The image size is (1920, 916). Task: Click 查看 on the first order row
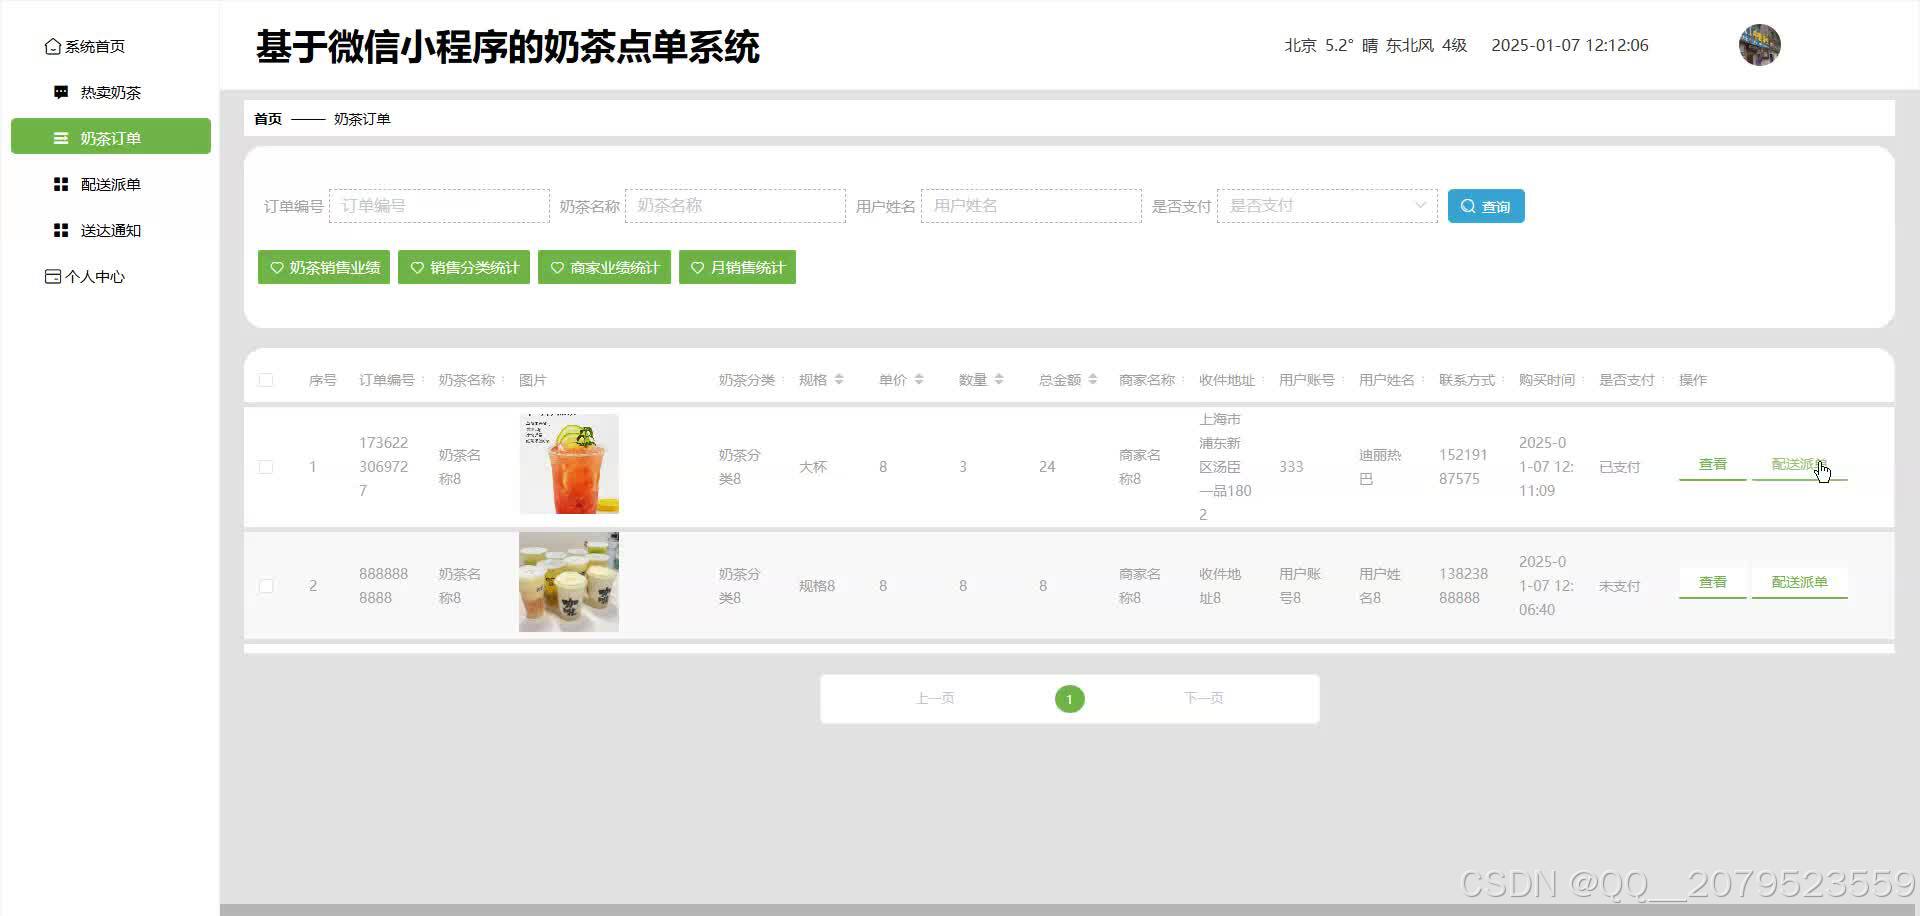(1711, 464)
